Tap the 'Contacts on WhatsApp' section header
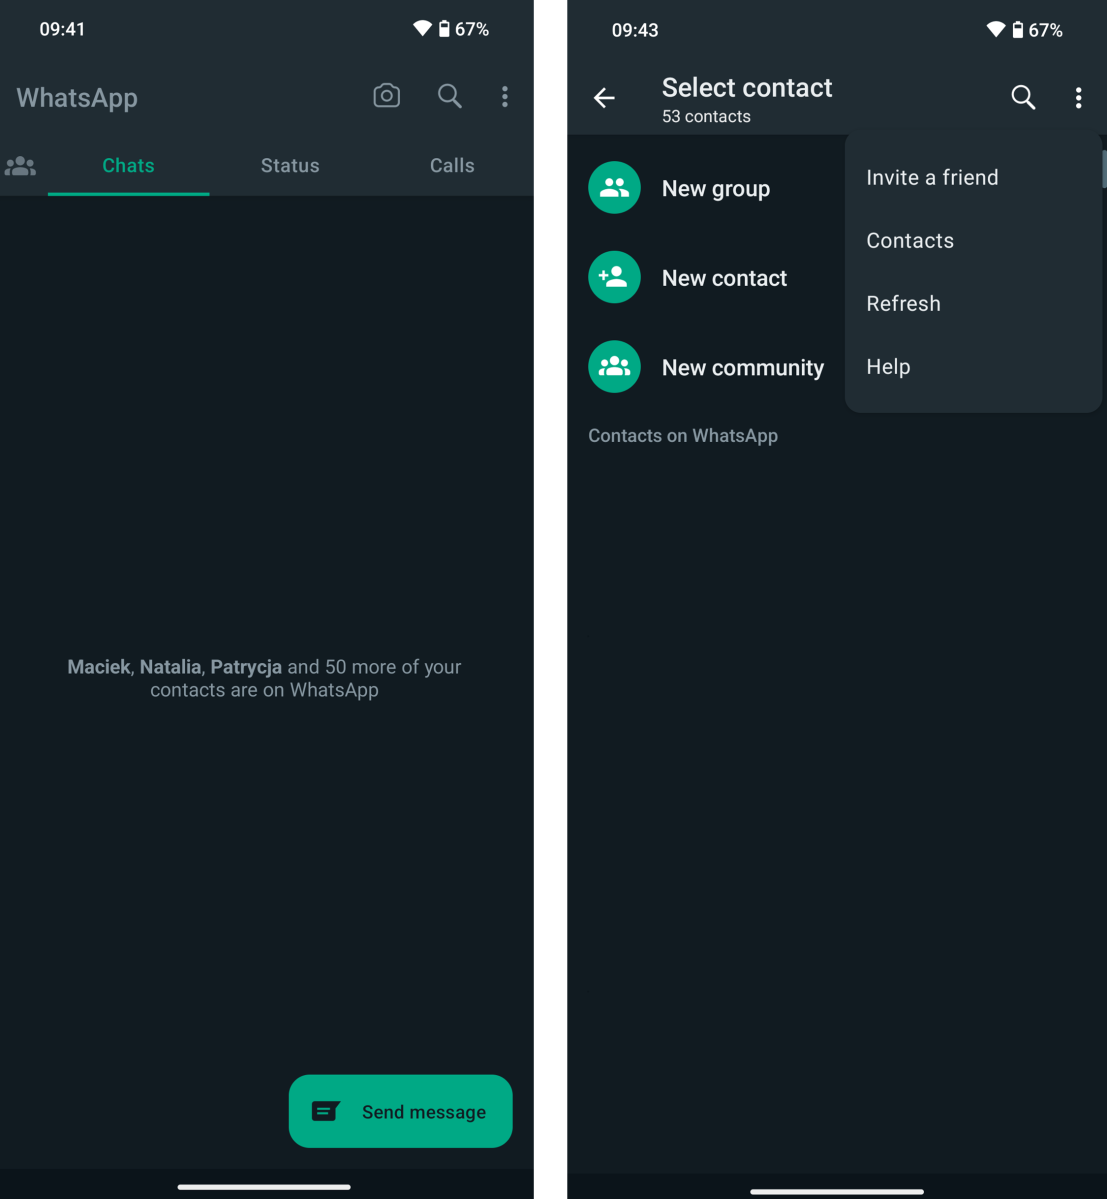Viewport: 1107px width, 1199px height. [683, 436]
